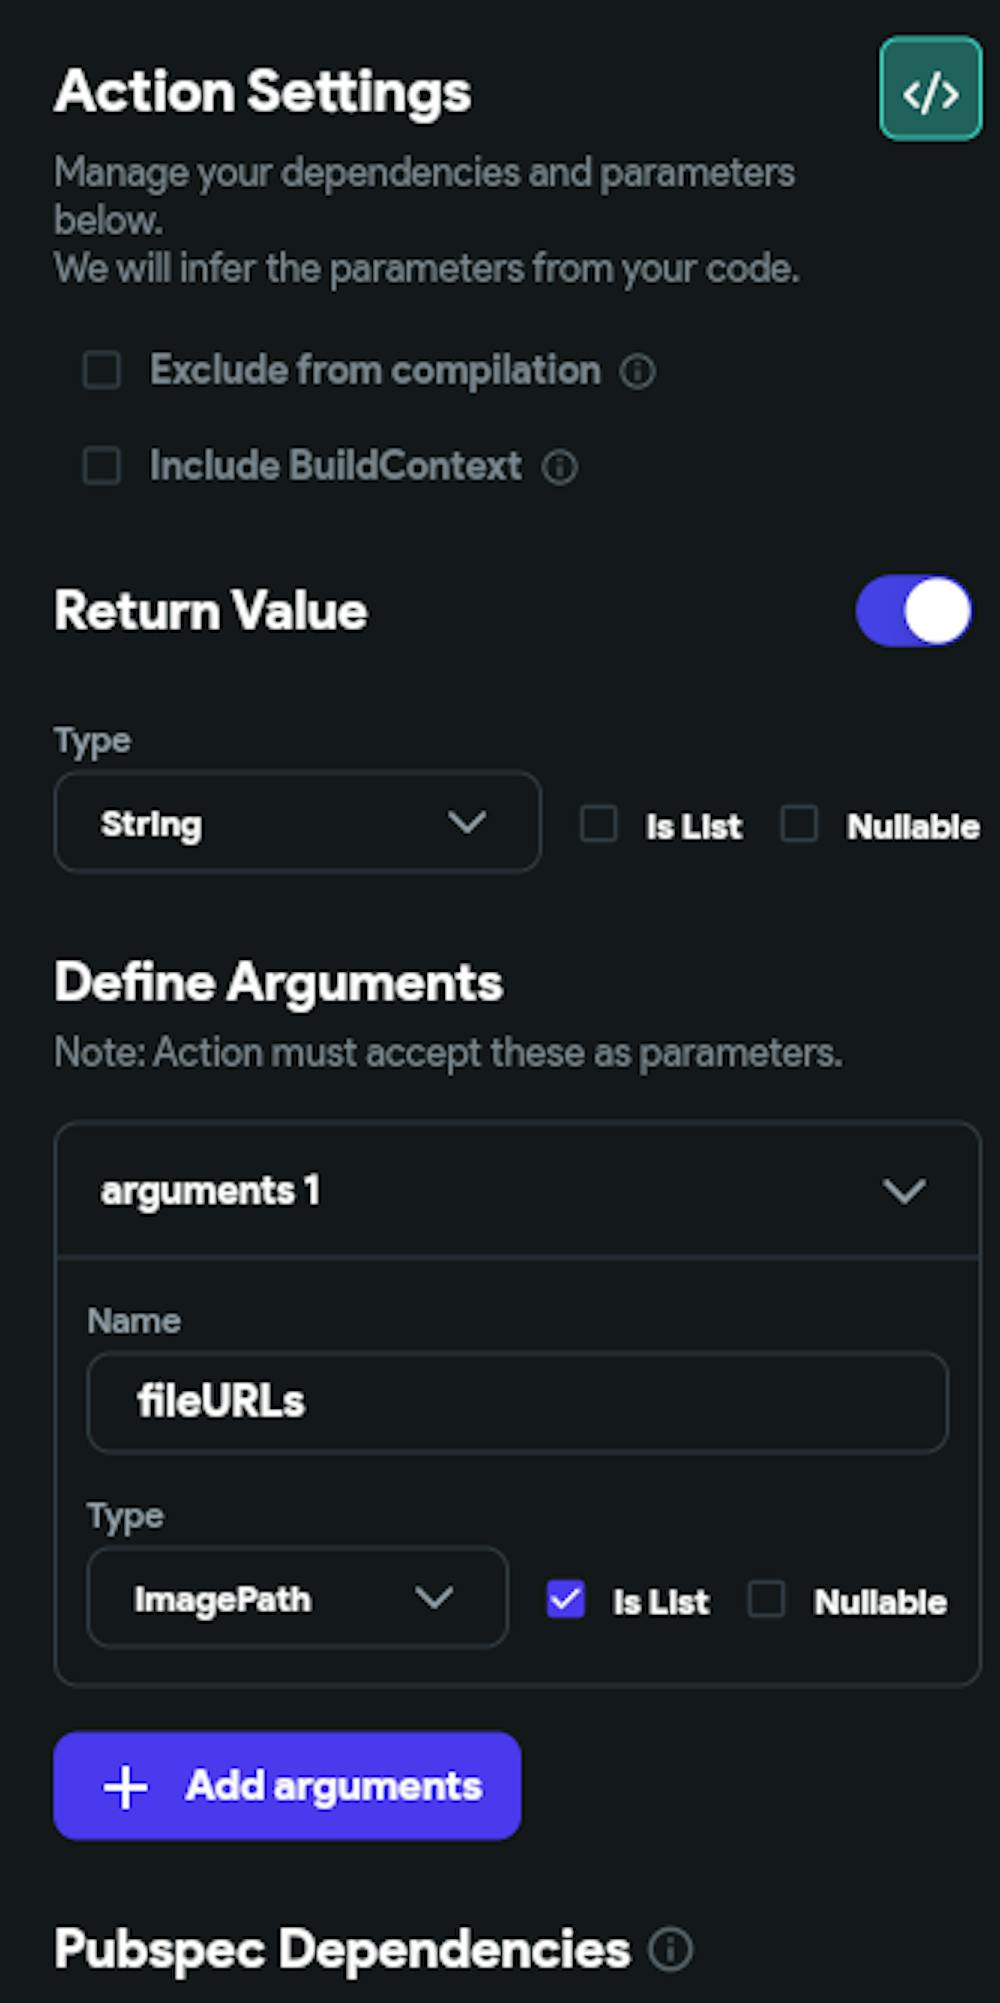The width and height of the screenshot is (1000, 2003).
Task: Mark the return value as Nullable
Action: tap(799, 824)
